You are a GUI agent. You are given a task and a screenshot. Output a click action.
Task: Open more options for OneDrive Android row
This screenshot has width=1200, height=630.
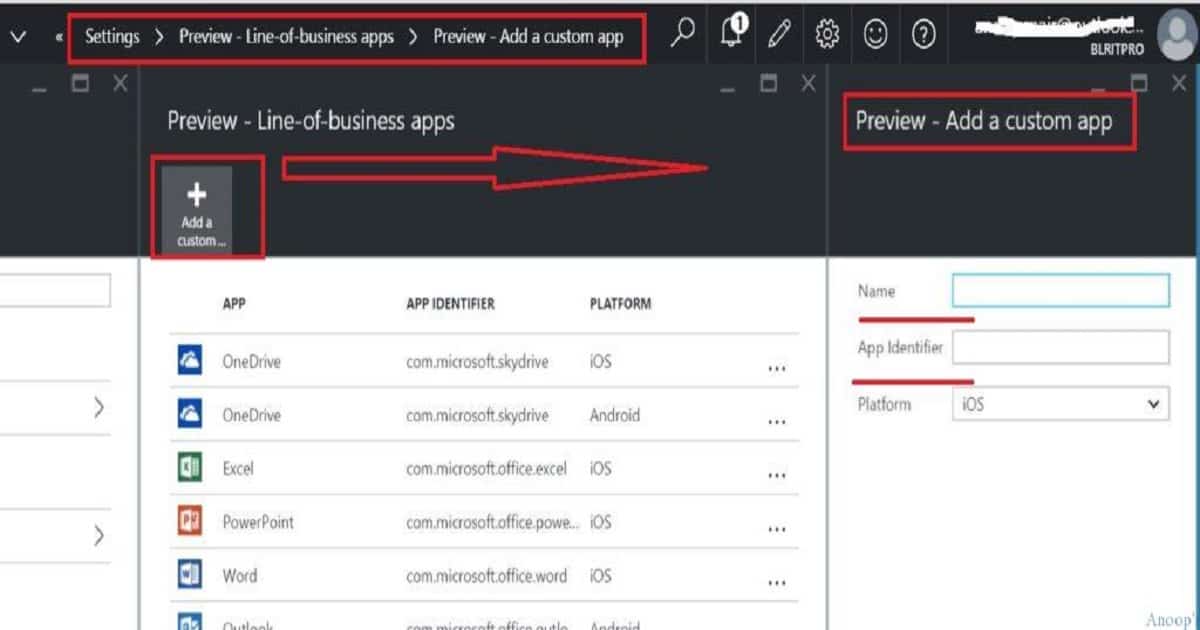(777, 422)
